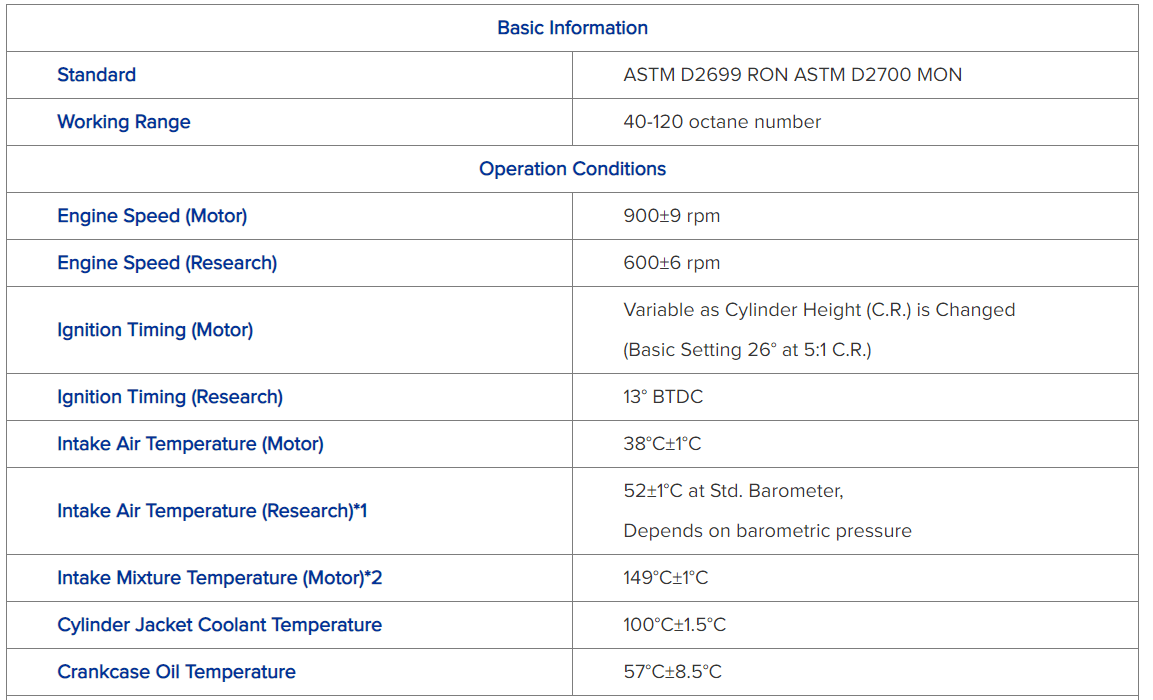
Task: Select the Ignition Timing (Research) label
Action: pos(170,397)
